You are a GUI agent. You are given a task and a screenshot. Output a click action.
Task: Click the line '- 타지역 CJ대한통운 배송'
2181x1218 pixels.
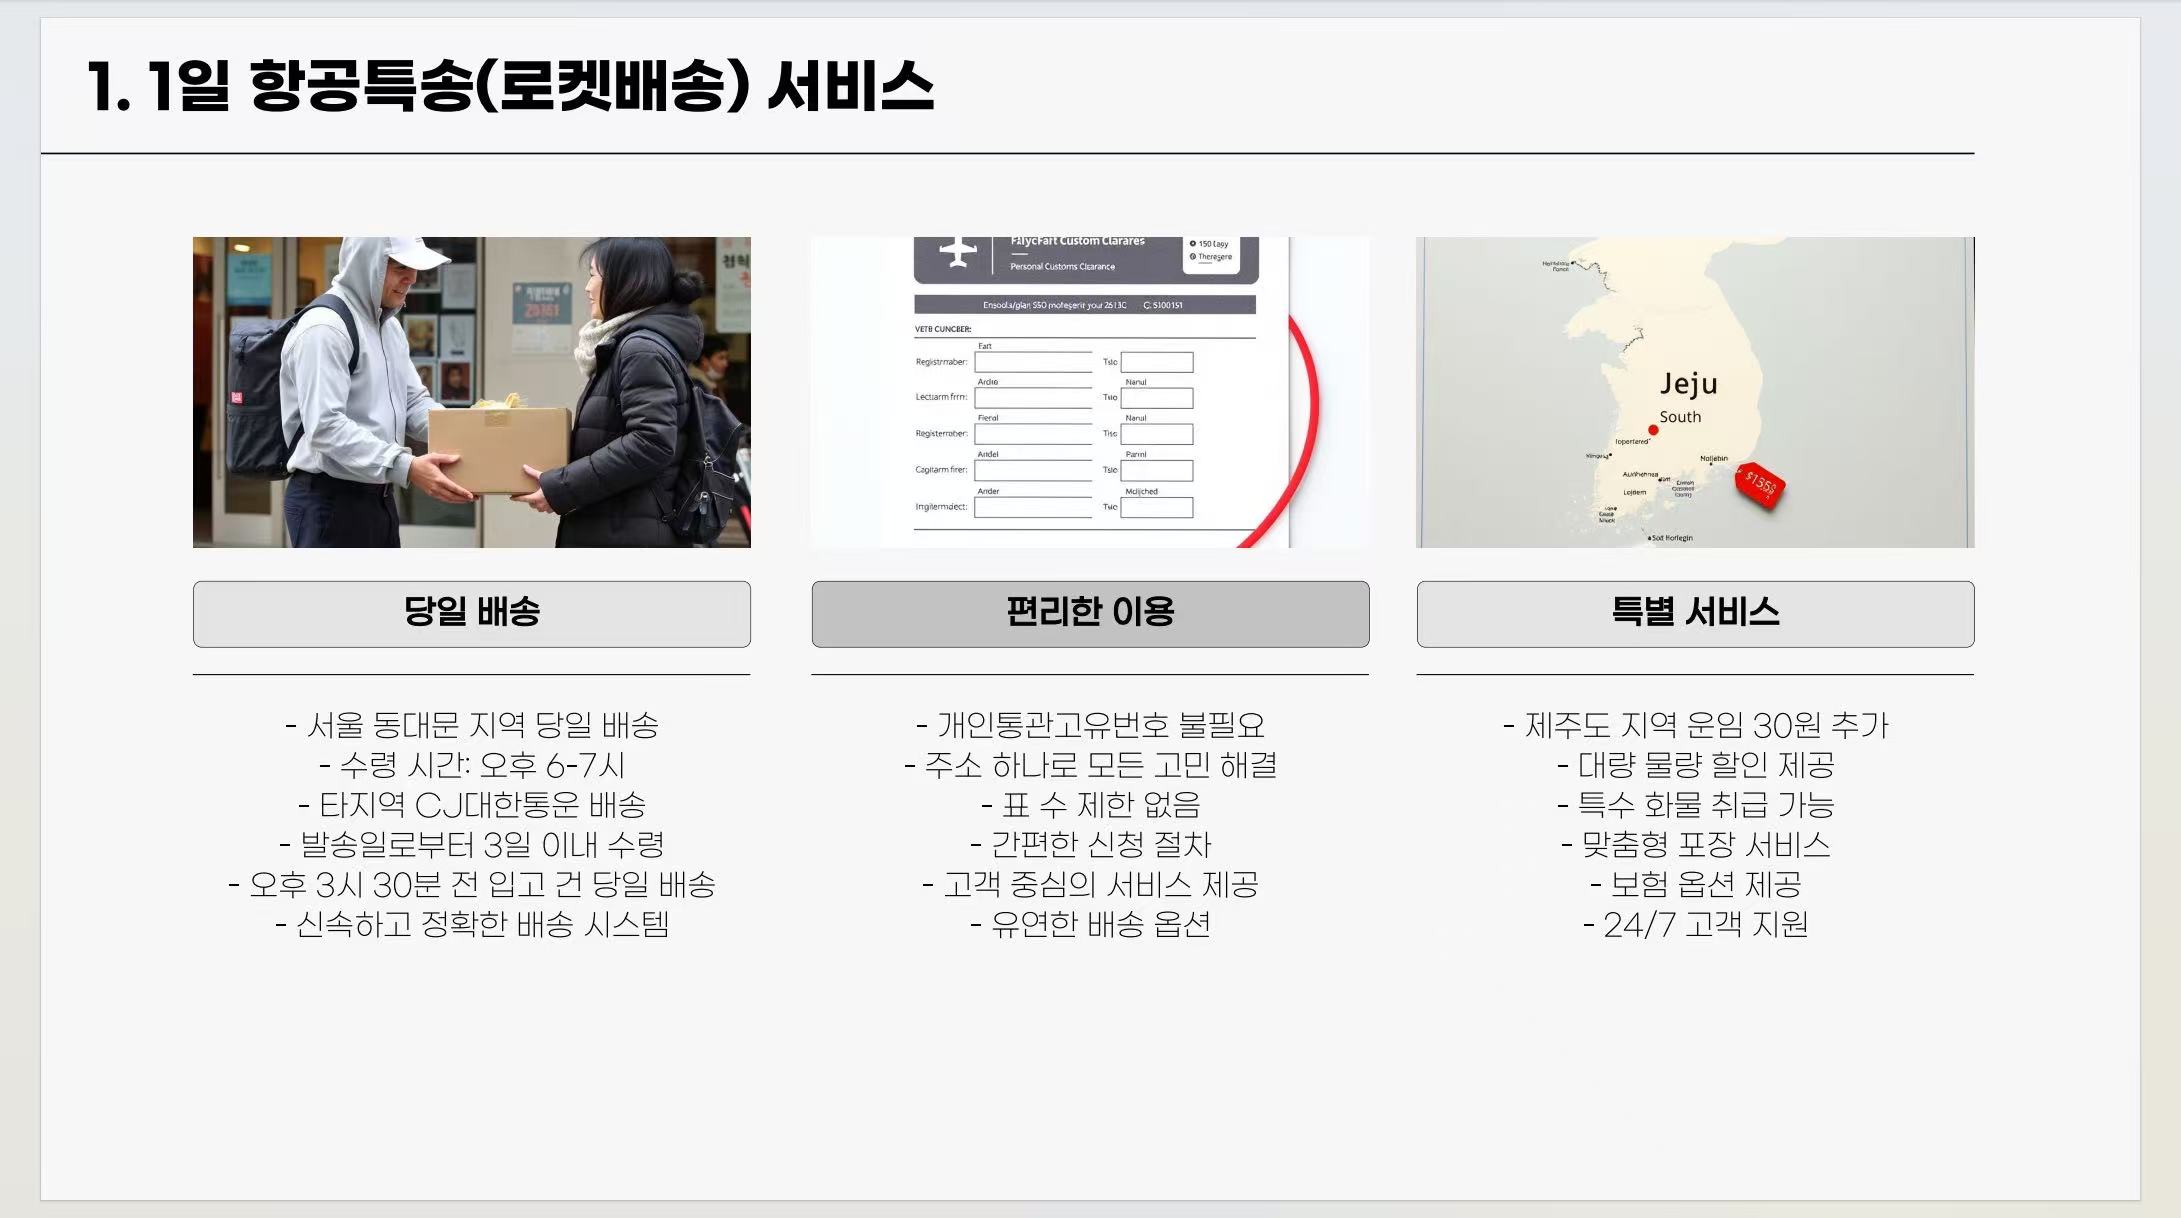(472, 805)
